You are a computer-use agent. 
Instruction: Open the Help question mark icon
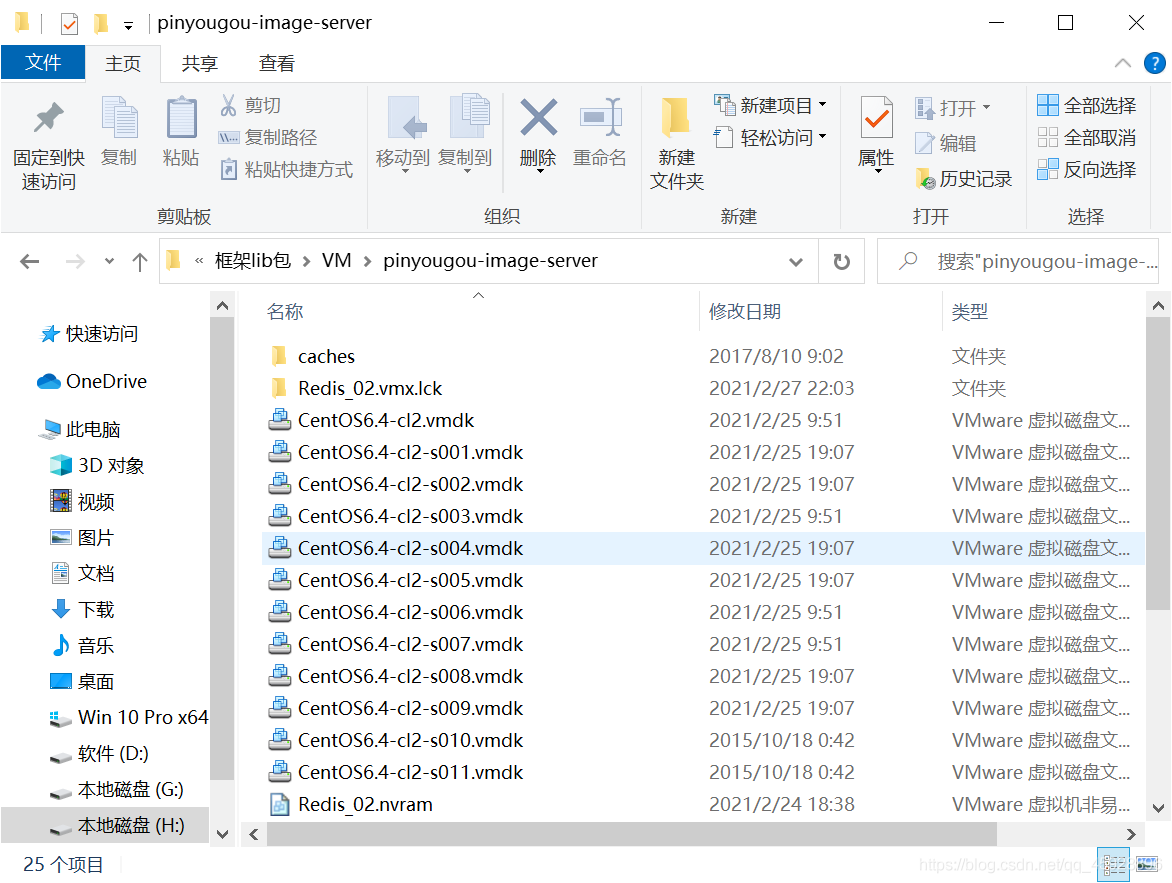(x=1154, y=64)
